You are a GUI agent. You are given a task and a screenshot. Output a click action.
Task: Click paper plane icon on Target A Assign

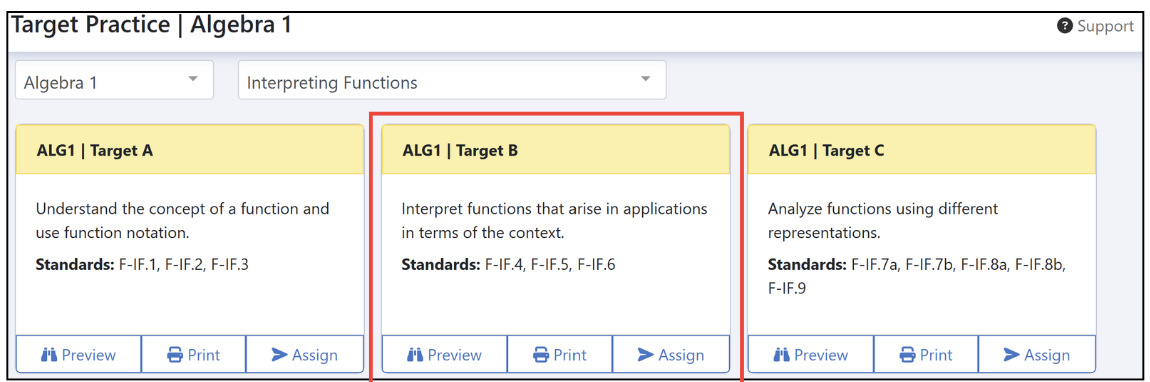click(x=279, y=355)
